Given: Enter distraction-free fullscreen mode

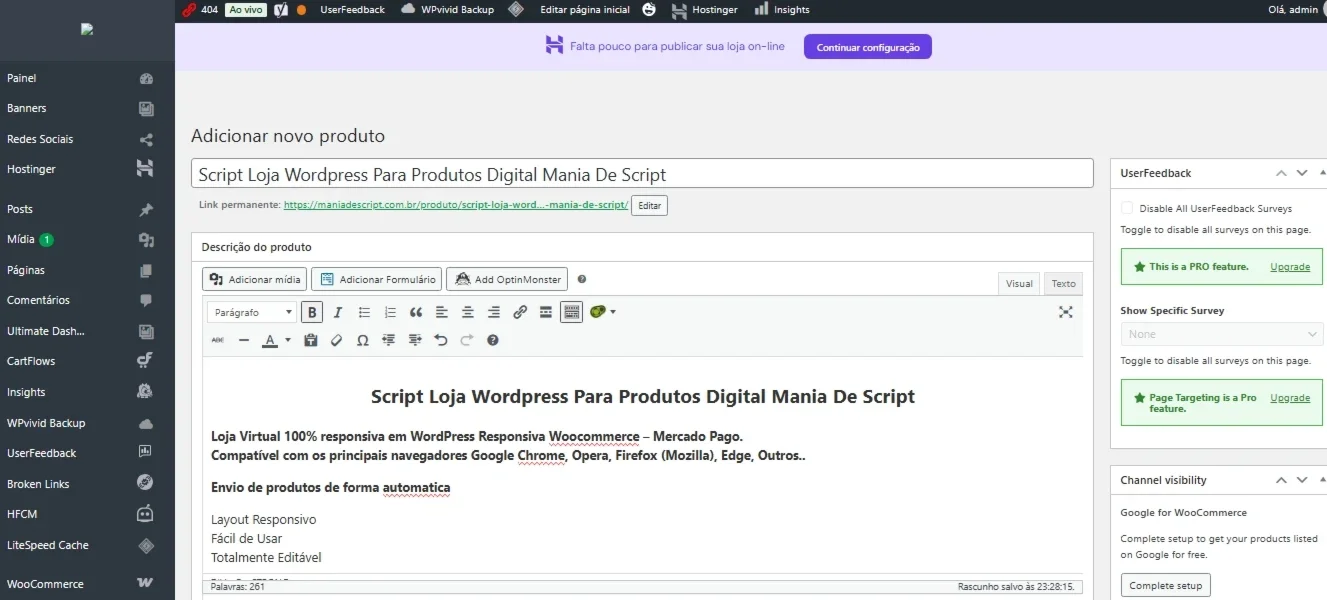Looking at the screenshot, I should pyautogui.click(x=1066, y=312).
